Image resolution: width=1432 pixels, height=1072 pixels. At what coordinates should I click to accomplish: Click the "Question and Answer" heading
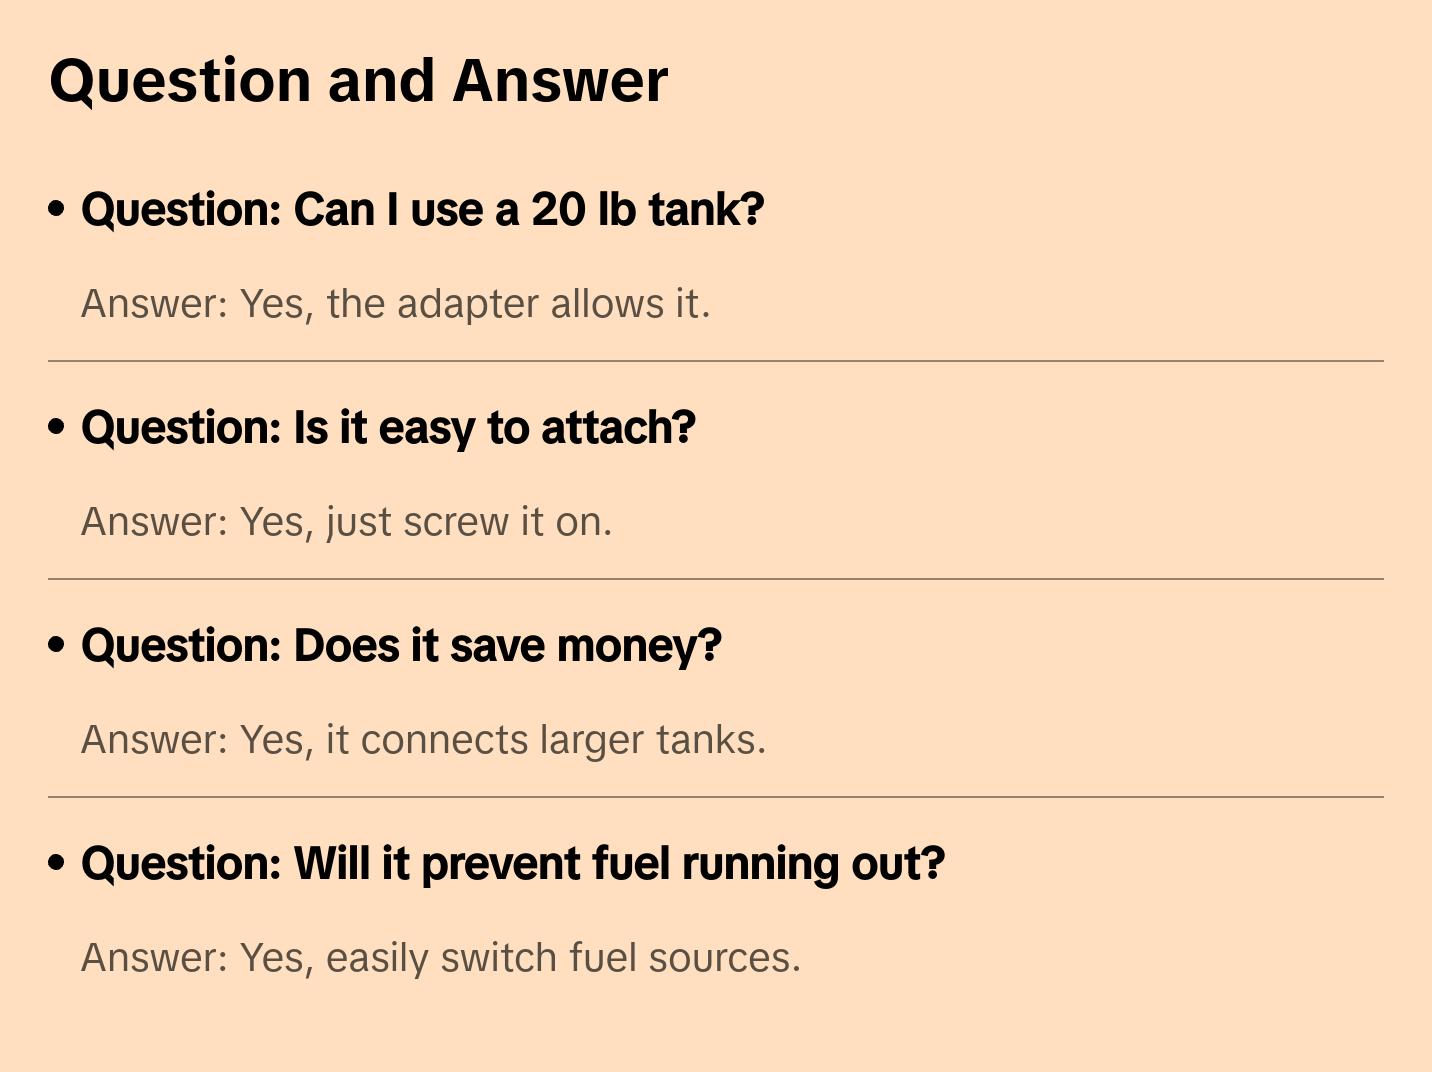[x=358, y=81]
